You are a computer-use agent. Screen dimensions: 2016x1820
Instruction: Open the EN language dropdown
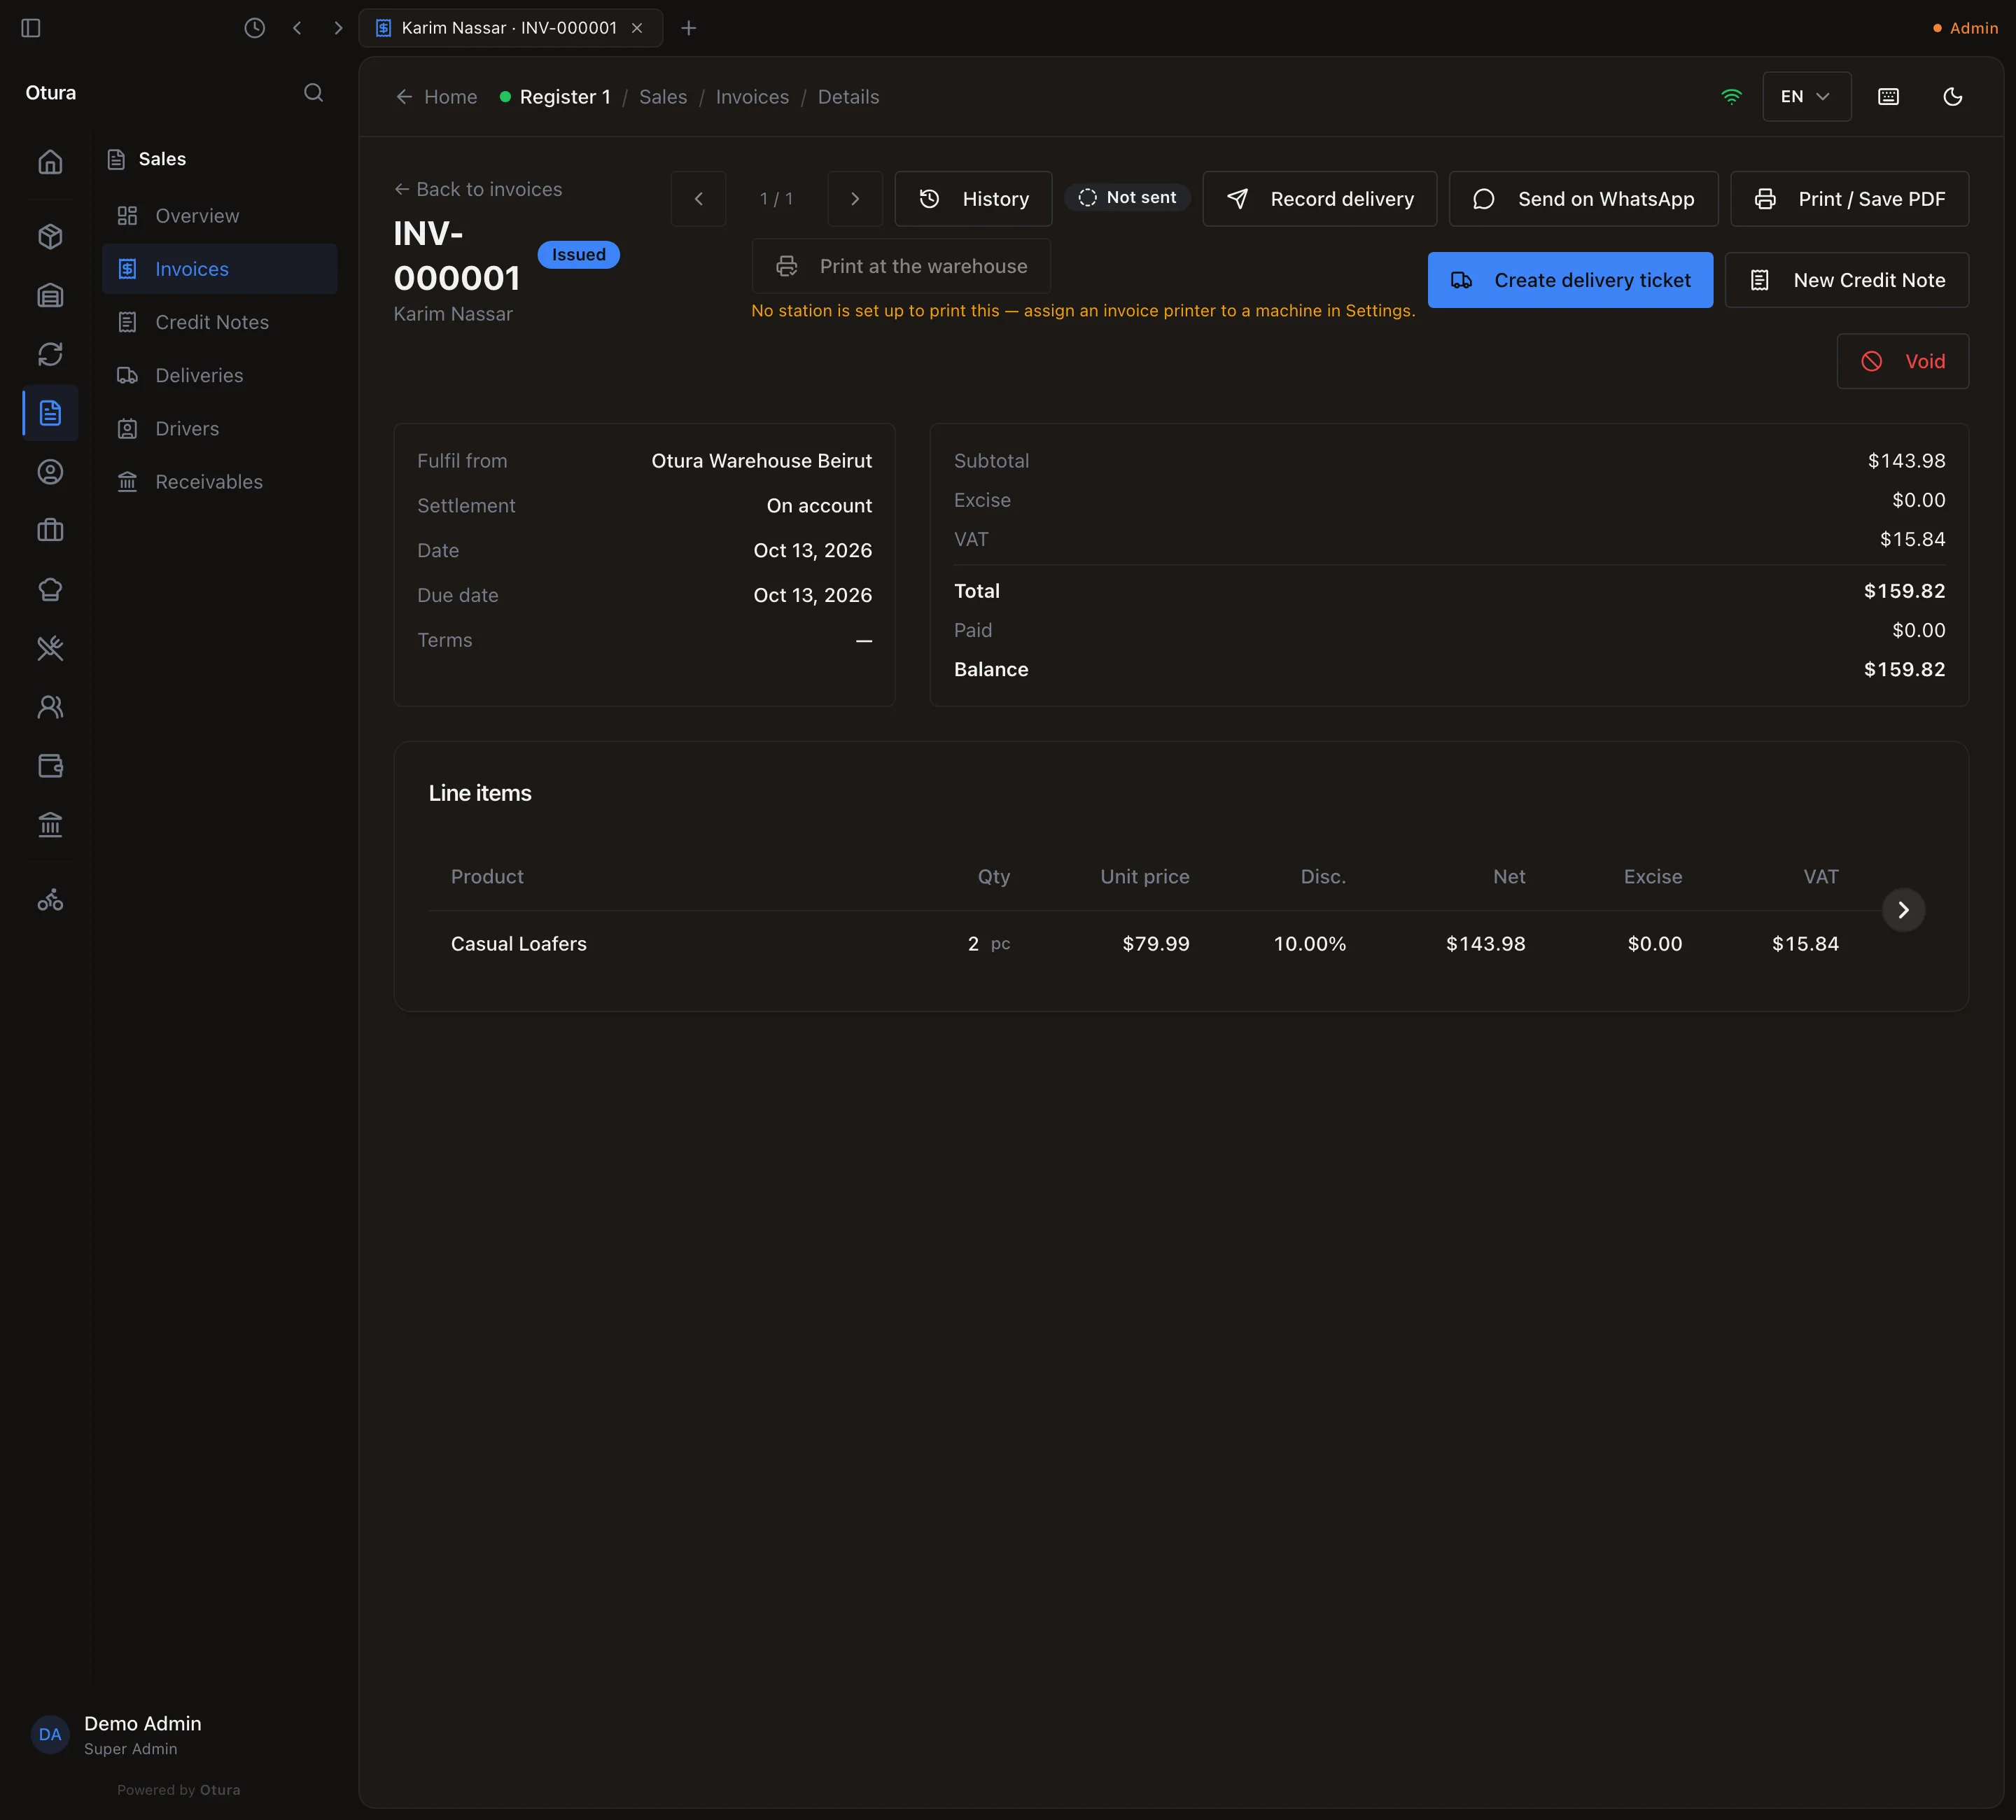point(1806,97)
